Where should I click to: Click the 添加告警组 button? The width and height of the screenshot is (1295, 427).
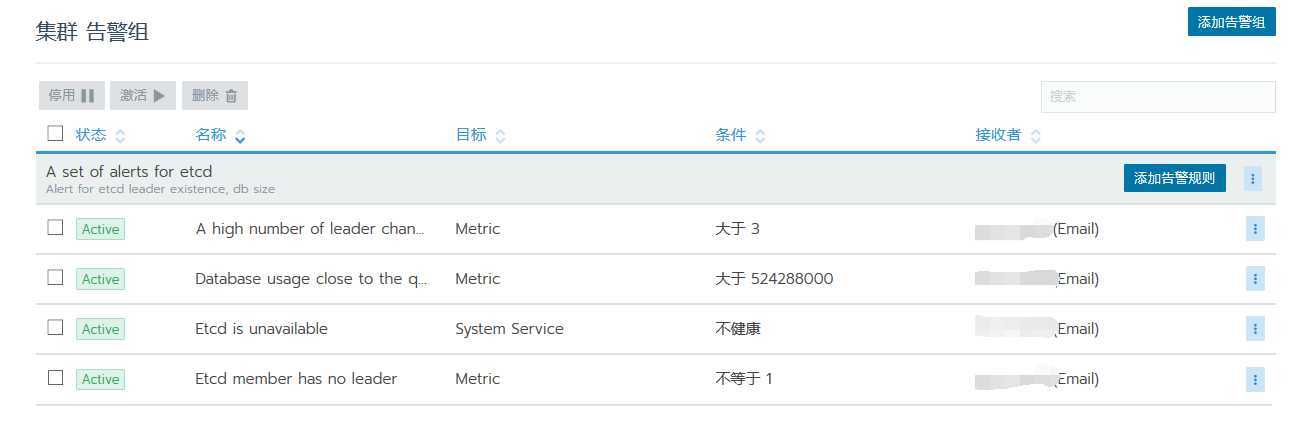click(x=1231, y=22)
